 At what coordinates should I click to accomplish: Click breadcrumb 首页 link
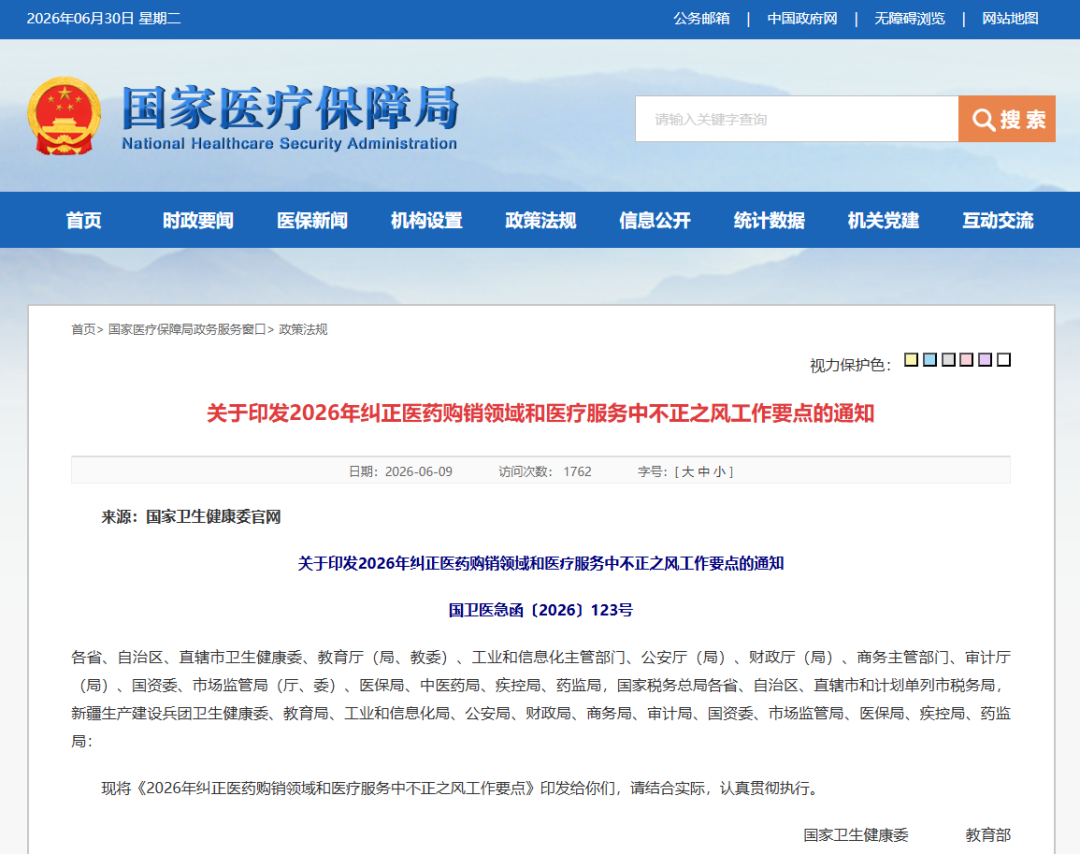83,329
